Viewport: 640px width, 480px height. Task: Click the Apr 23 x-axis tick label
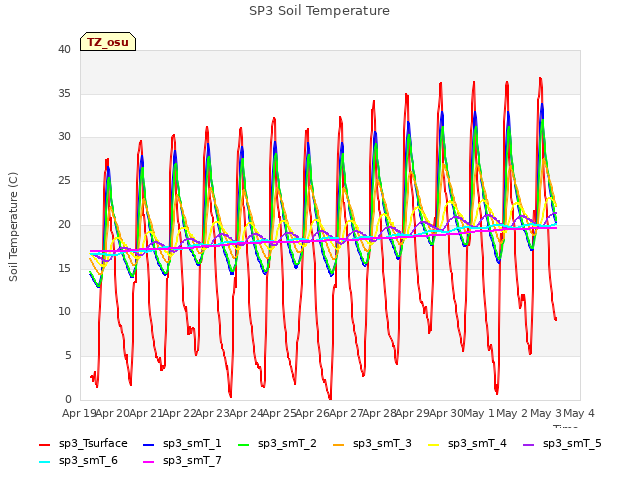click(213, 413)
